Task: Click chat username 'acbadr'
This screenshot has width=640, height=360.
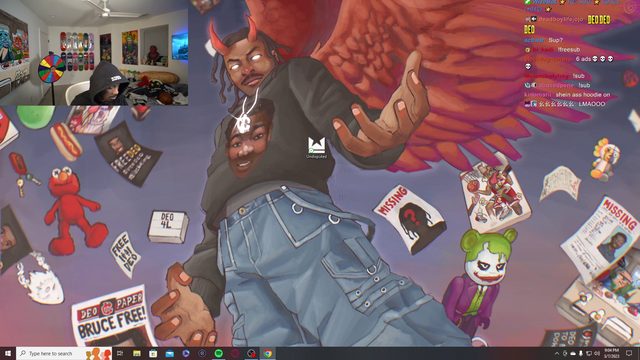Action: tap(534, 40)
